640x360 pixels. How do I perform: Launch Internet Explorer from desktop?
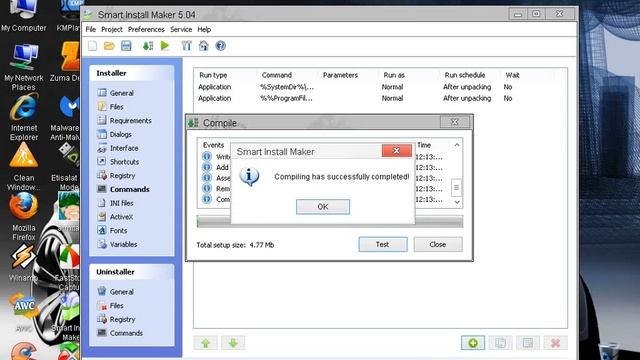pos(24,118)
